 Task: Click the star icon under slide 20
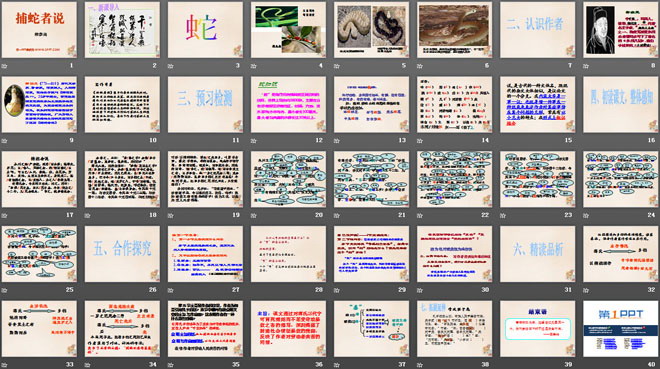[253, 215]
